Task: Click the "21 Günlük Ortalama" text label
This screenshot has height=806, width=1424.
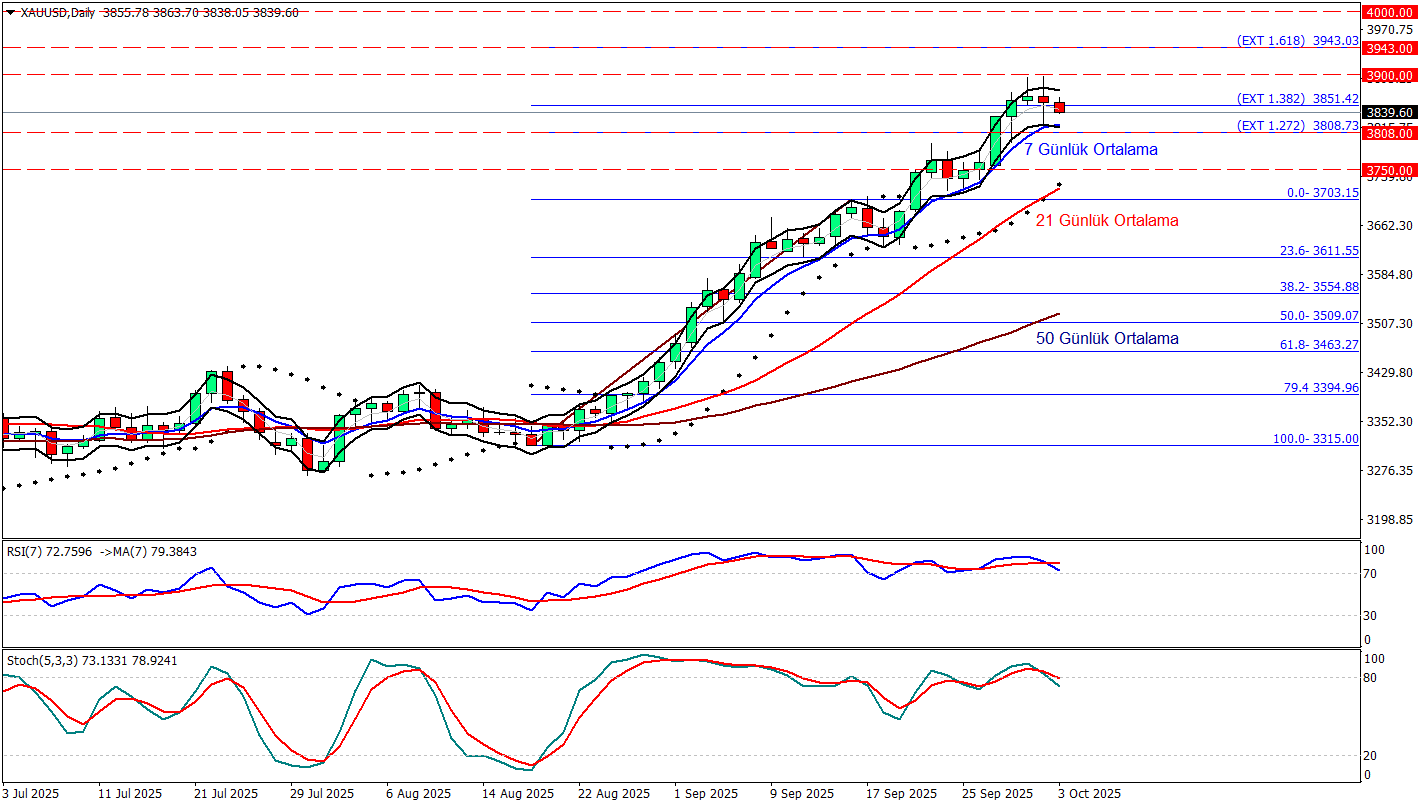Action: 1106,220
